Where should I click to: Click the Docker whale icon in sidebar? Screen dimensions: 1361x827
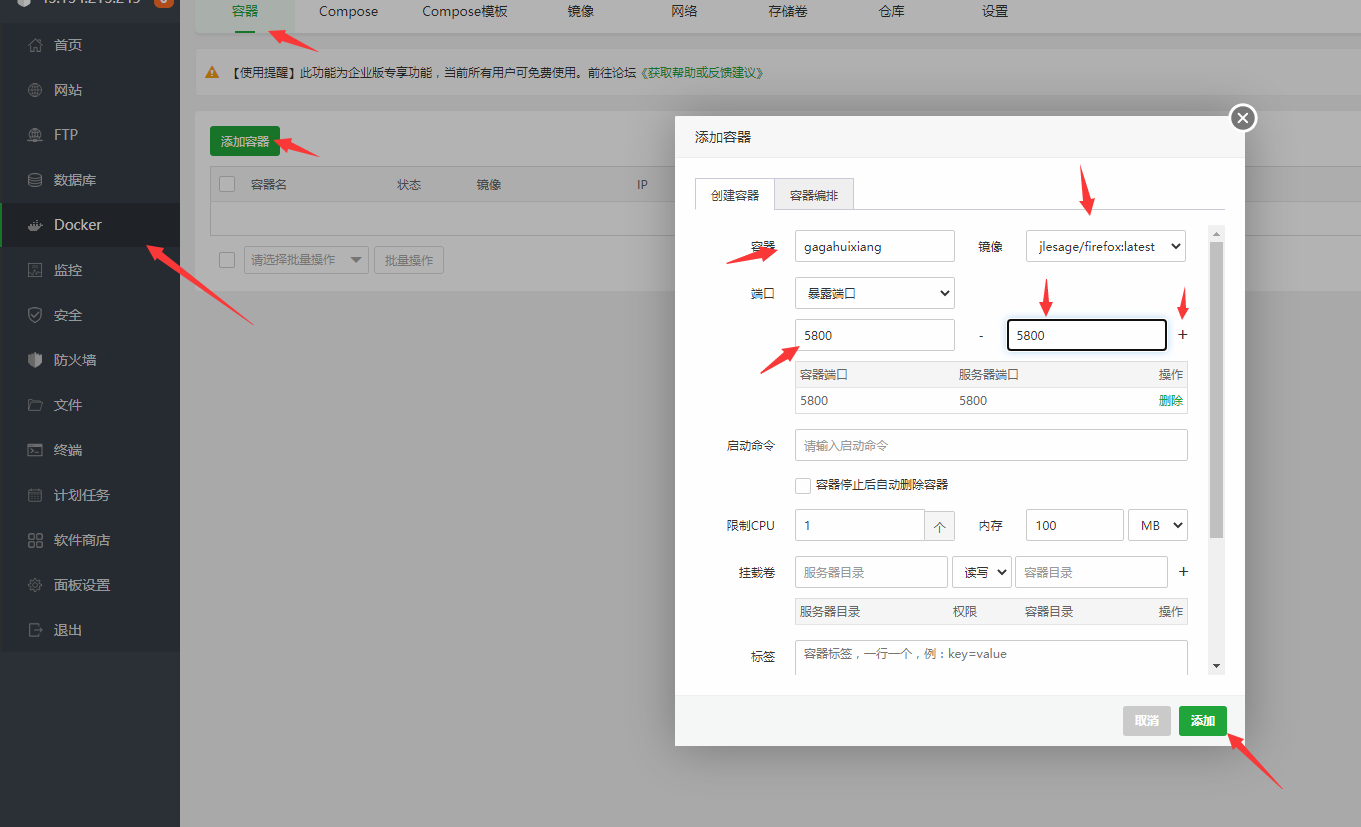(x=36, y=225)
